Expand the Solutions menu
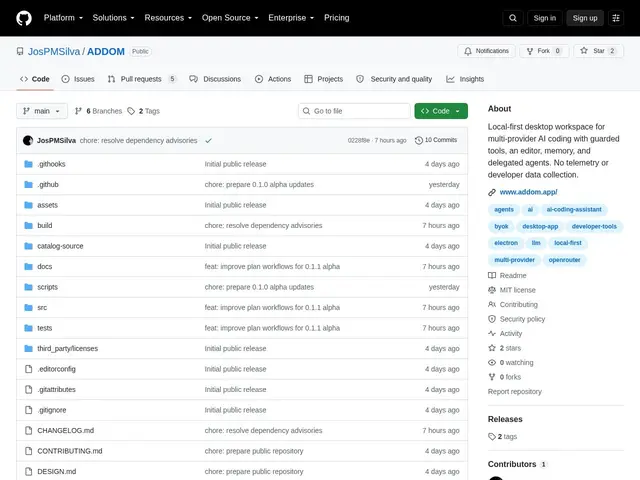 tap(113, 18)
